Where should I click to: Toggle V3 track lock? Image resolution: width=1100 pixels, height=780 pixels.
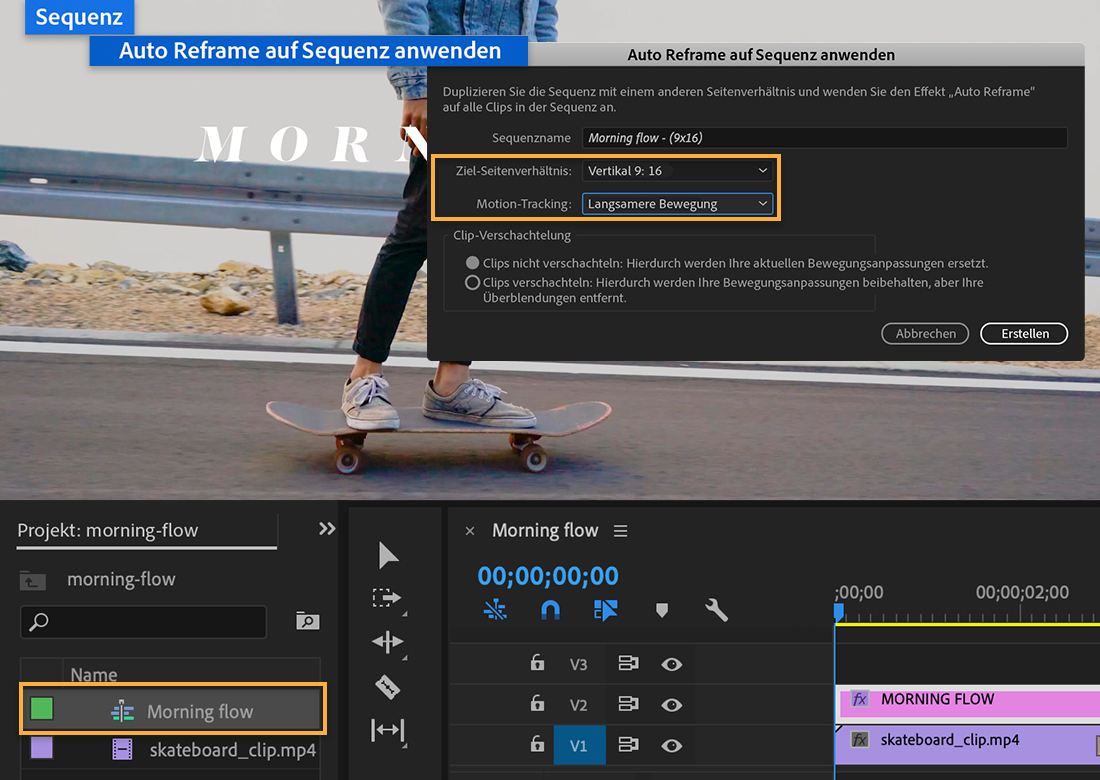537,663
